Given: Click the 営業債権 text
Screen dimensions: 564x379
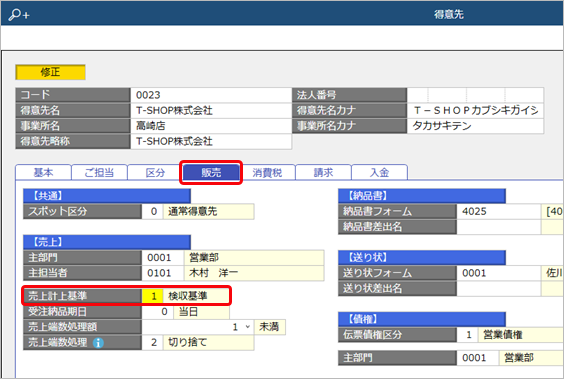Looking at the screenshot, I should 502,335.
